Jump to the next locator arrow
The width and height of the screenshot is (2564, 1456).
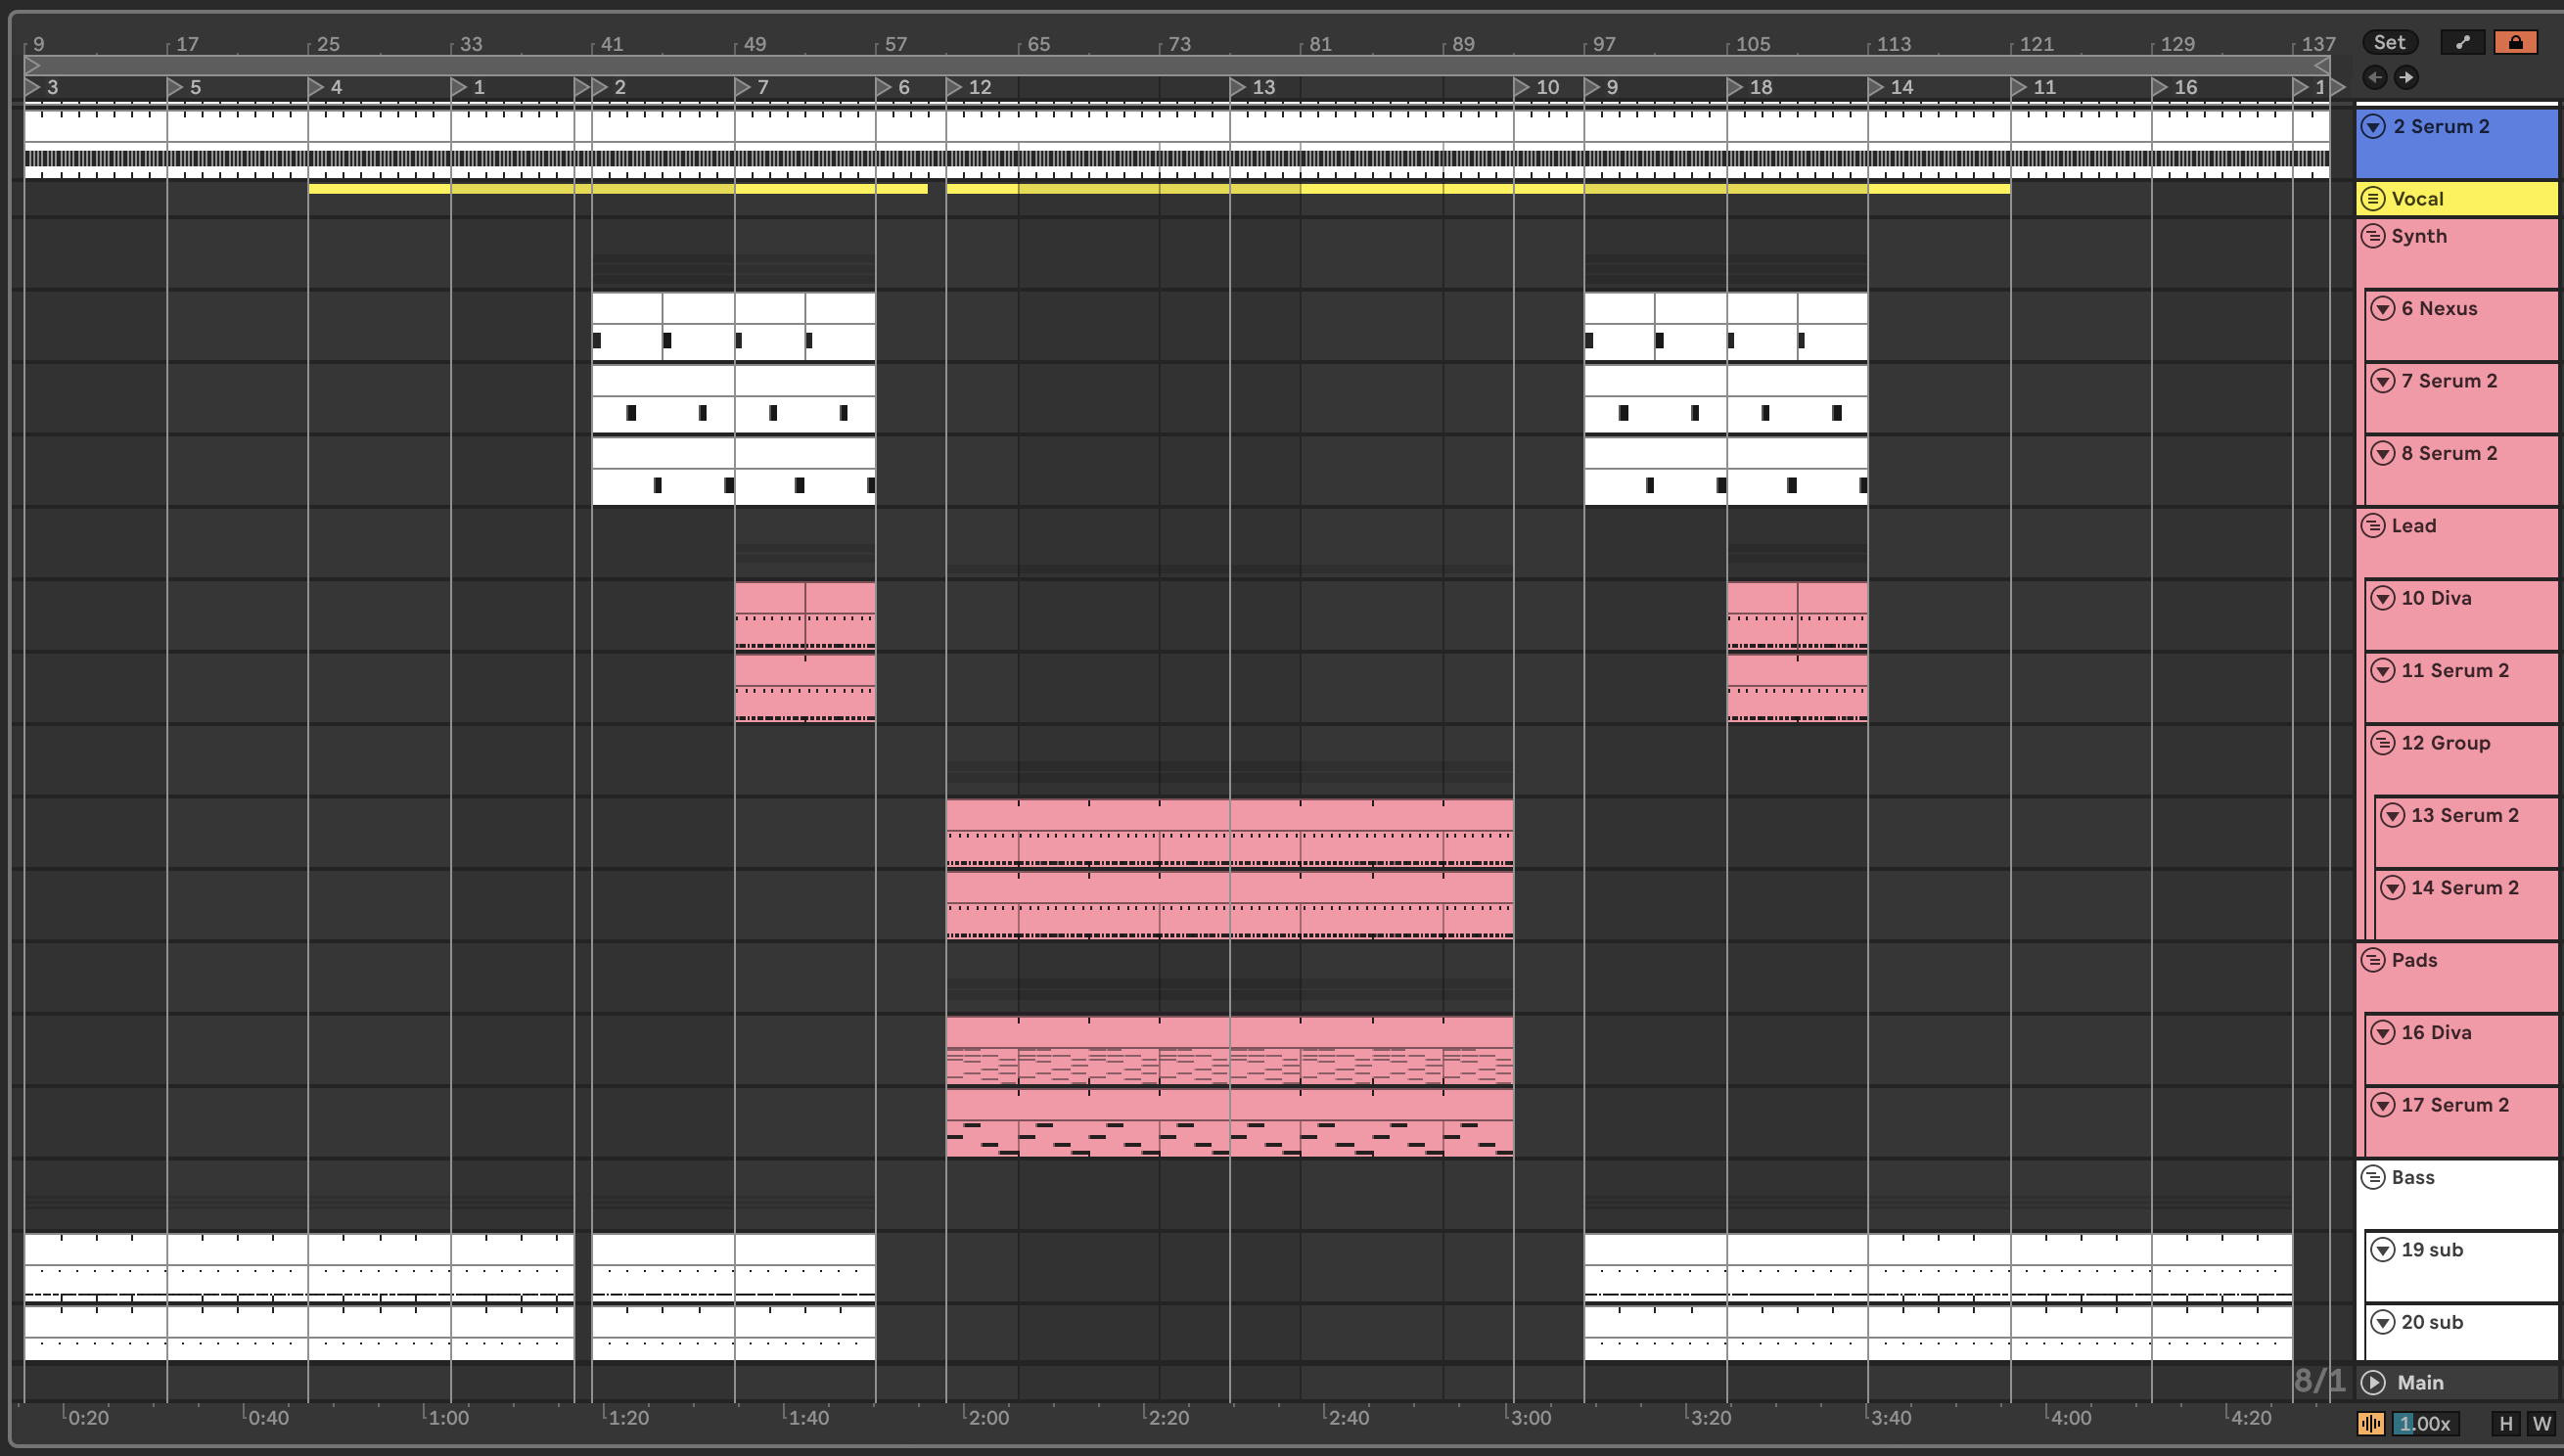coord(2407,77)
